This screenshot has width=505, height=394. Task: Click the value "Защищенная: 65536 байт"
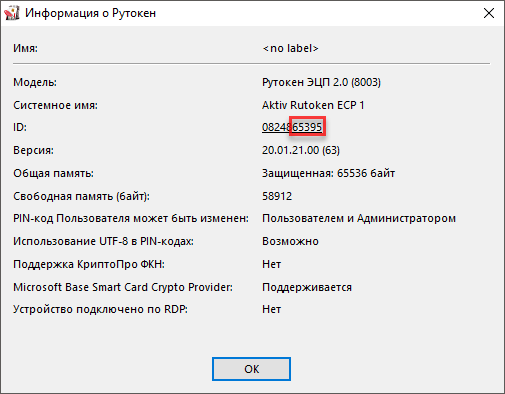(x=328, y=173)
